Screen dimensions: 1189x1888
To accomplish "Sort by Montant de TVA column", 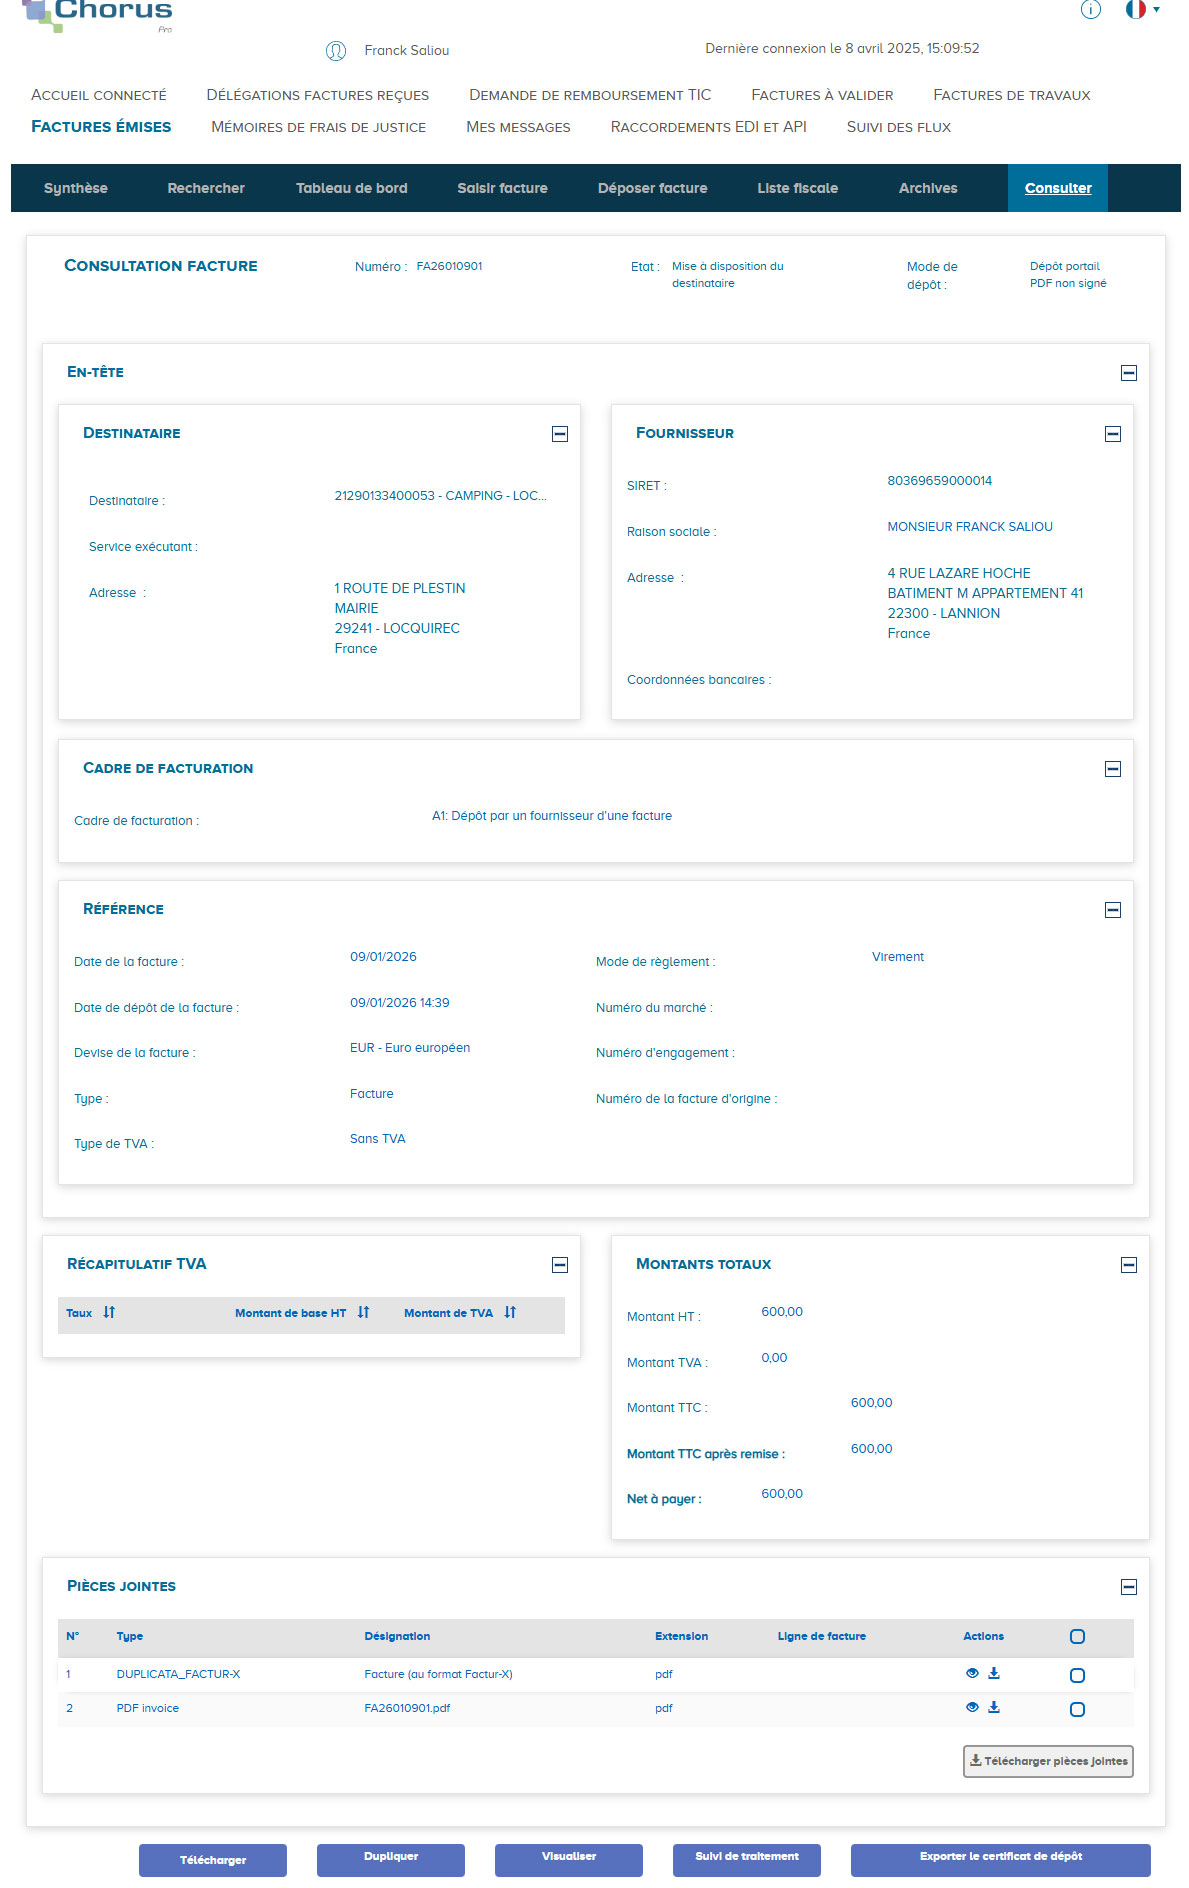I will pyautogui.click(x=510, y=1312).
